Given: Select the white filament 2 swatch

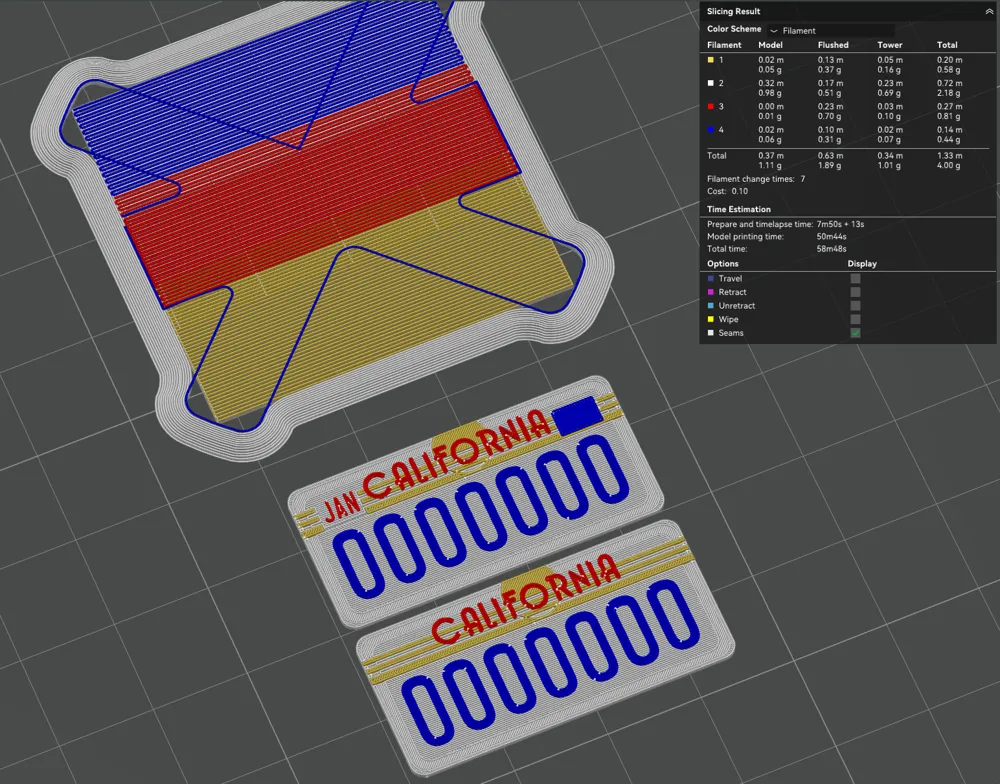Looking at the screenshot, I should point(710,84).
